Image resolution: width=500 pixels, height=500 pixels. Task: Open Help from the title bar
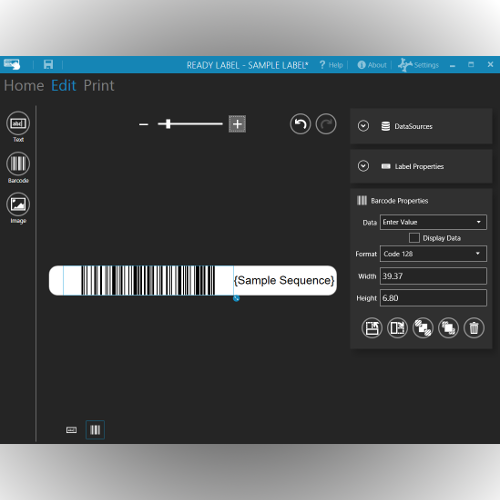point(331,65)
